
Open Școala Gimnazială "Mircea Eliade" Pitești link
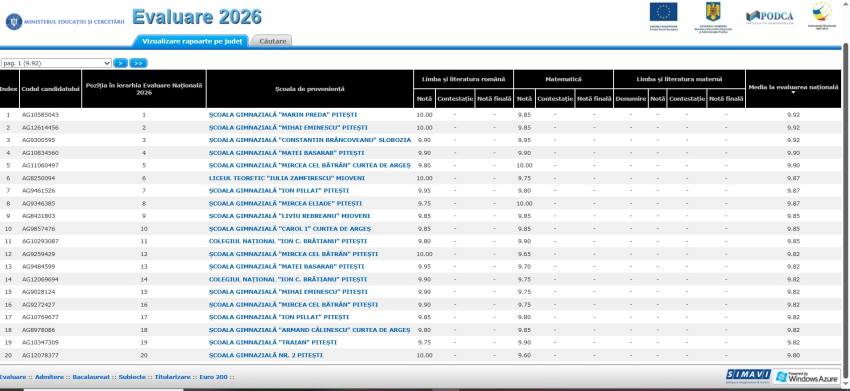click(x=285, y=203)
